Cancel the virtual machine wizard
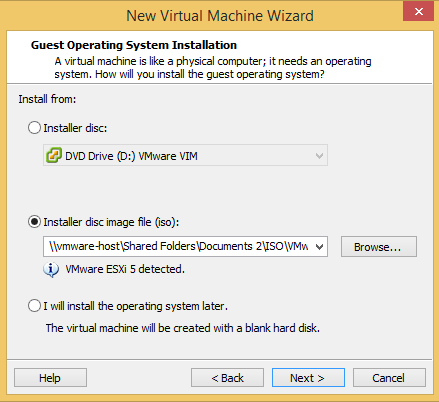The width and height of the screenshot is (439, 402). tap(389, 378)
